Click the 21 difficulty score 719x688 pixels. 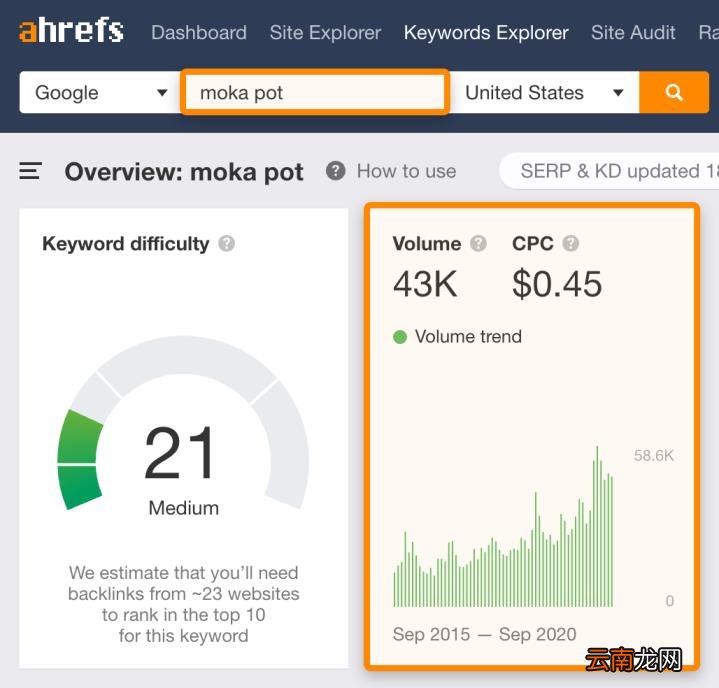tap(179, 452)
